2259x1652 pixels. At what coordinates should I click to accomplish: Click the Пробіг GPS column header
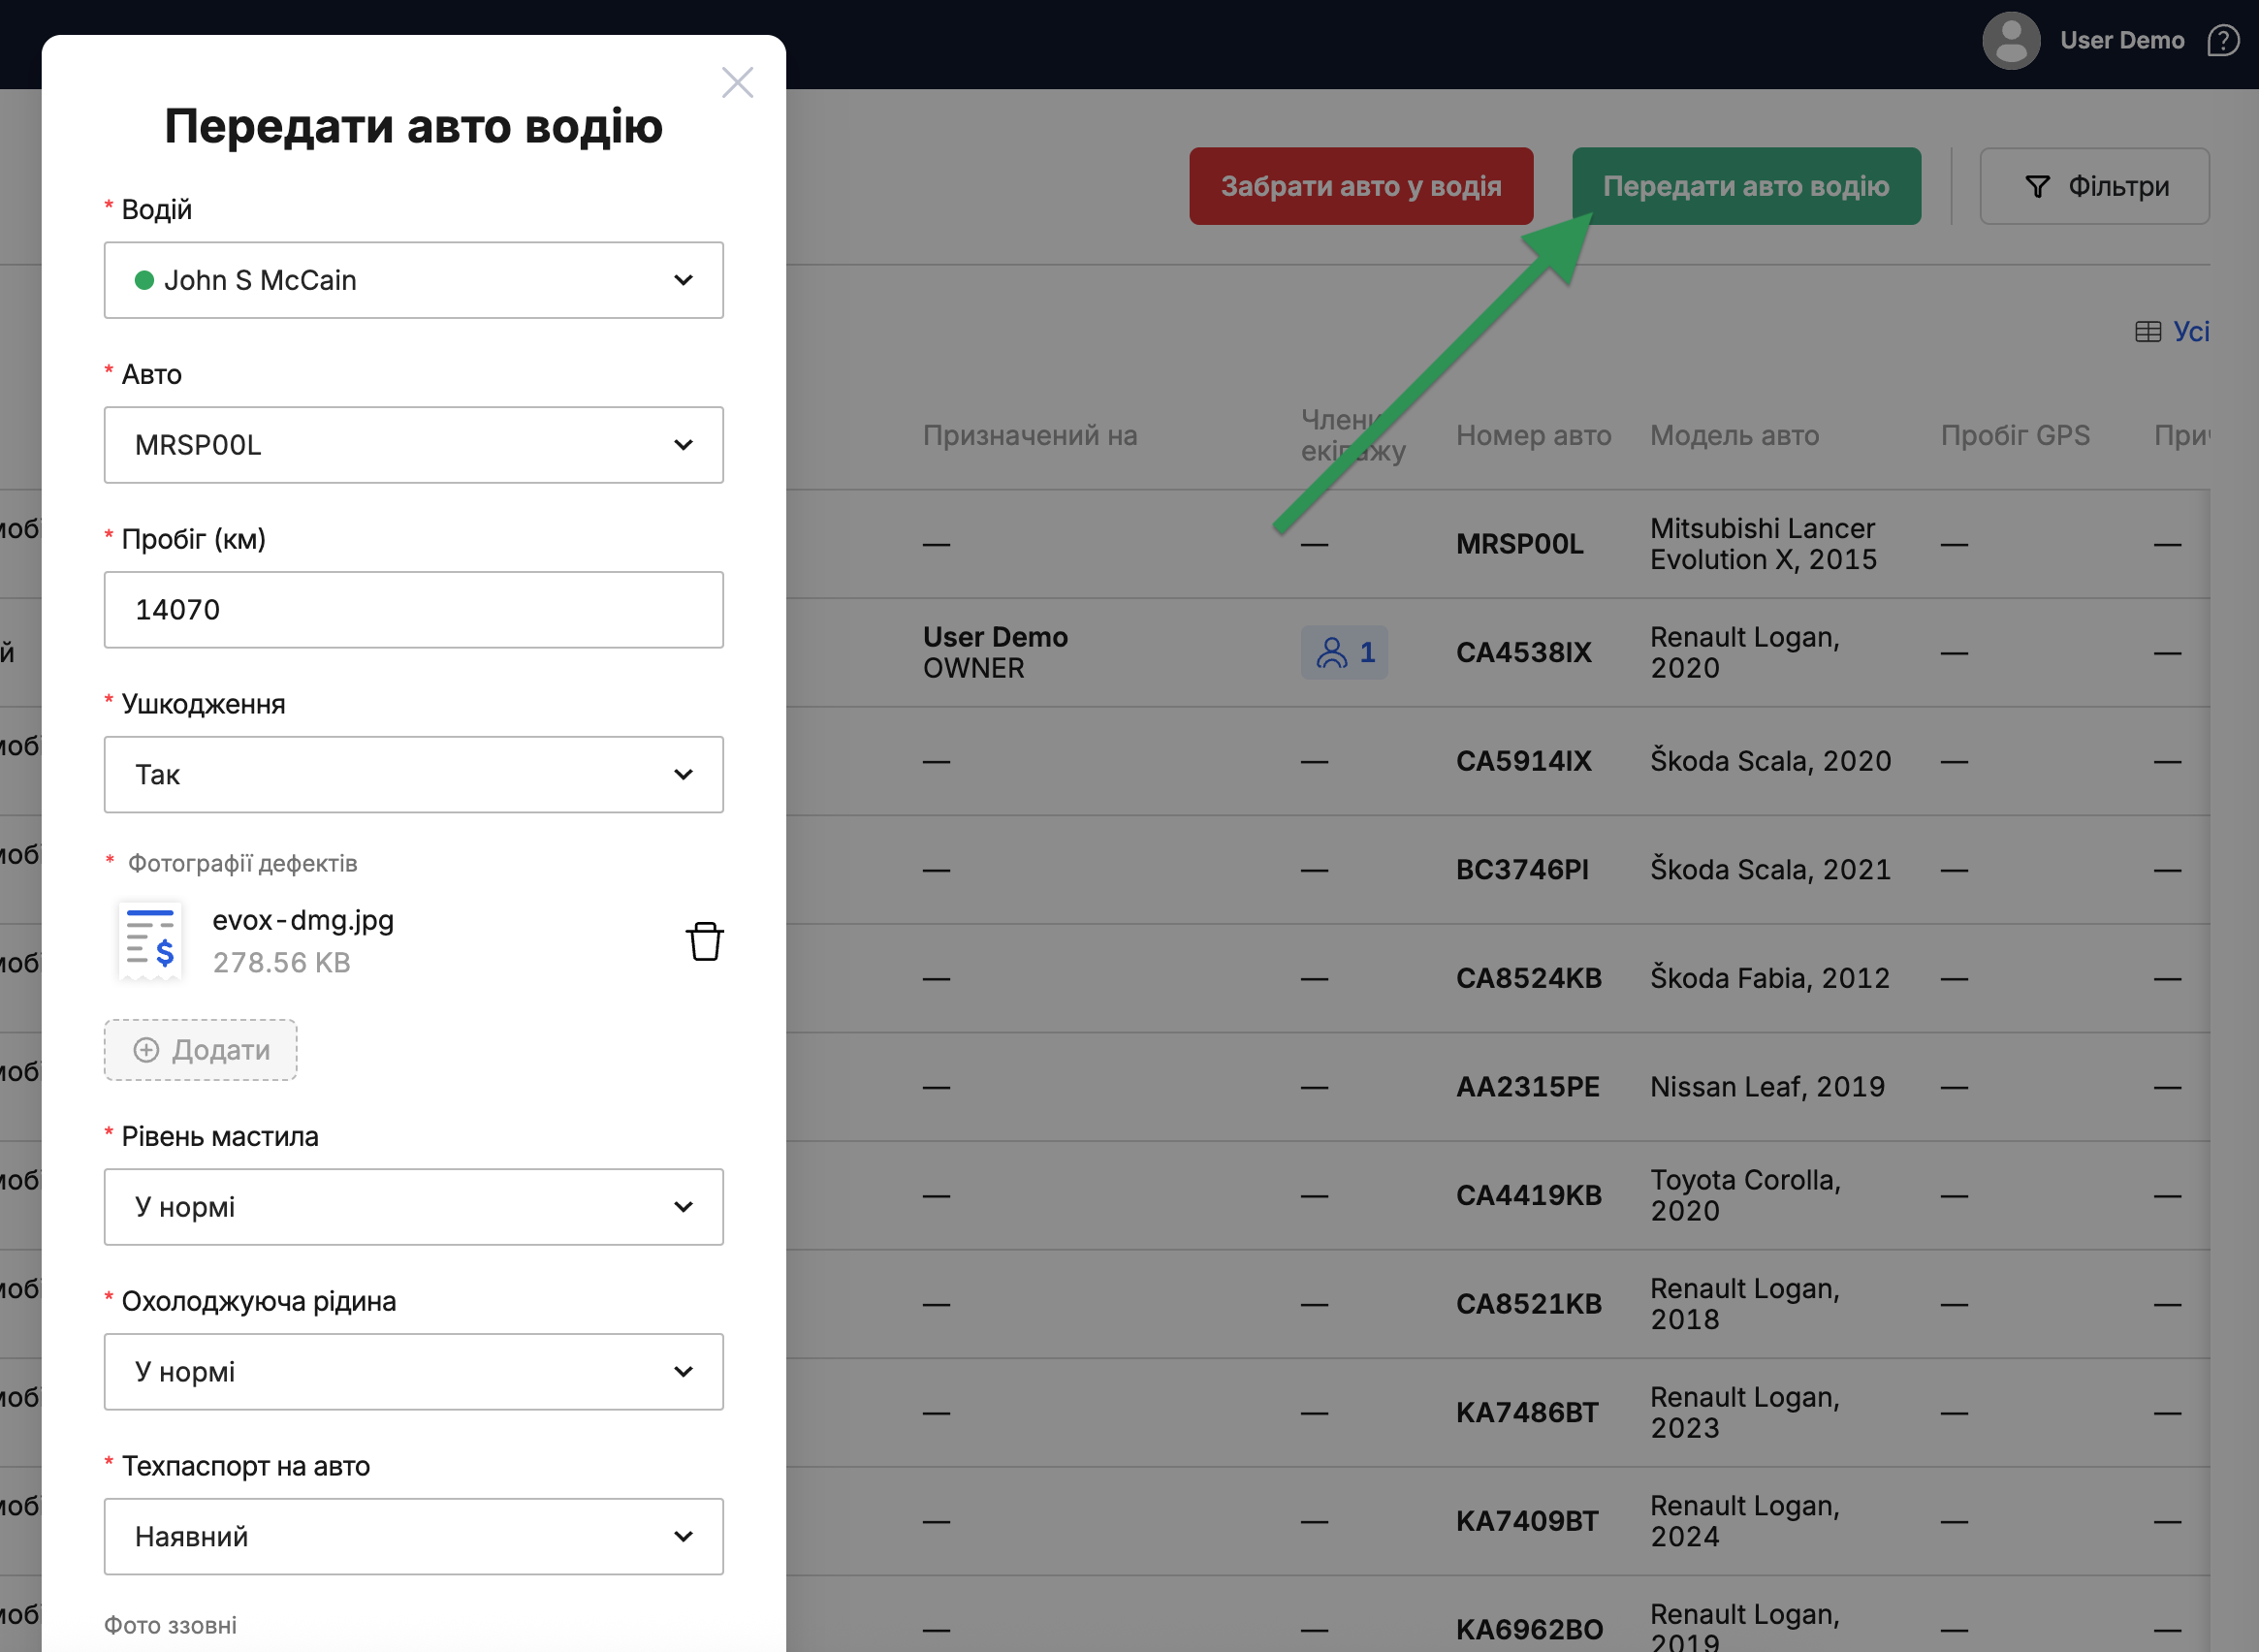pyautogui.click(x=2015, y=435)
